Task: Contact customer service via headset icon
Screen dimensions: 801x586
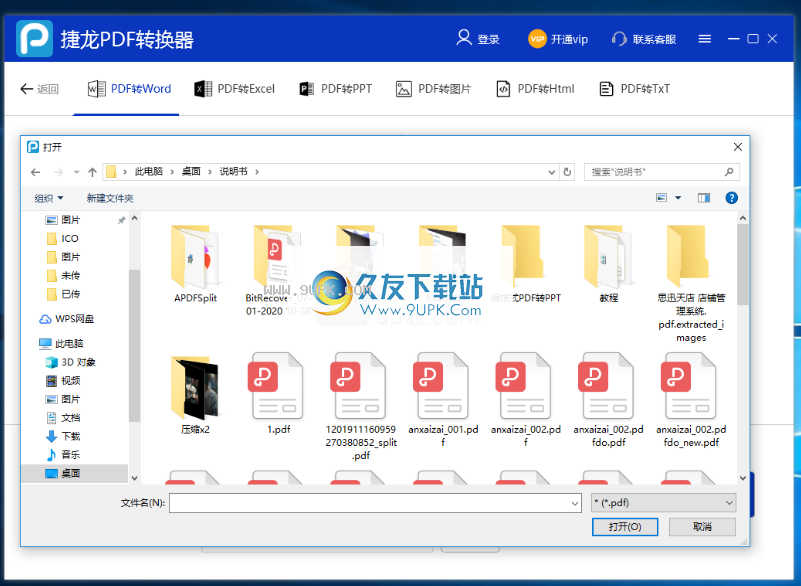Action: tap(619, 39)
